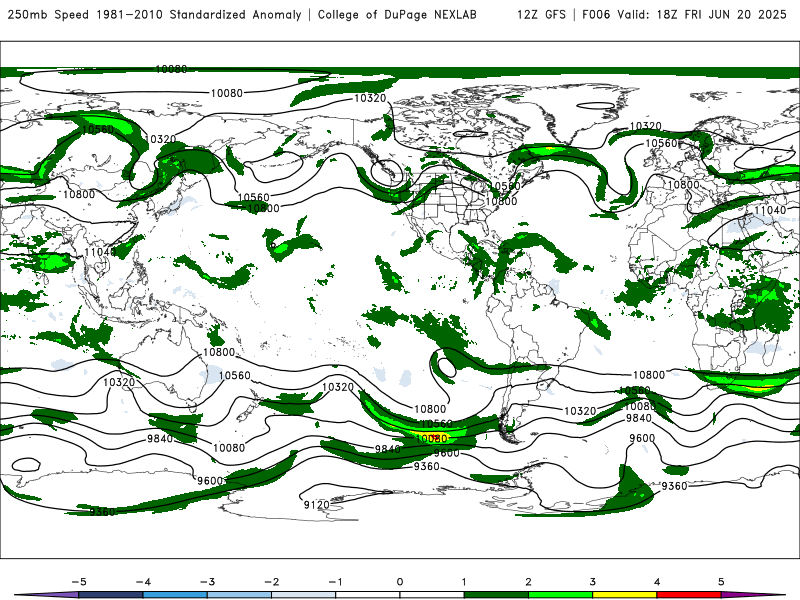The width and height of the screenshot is (800, 600).
Task: Click the pale blue -2 to -1 colorbar segment
Action: (304, 595)
